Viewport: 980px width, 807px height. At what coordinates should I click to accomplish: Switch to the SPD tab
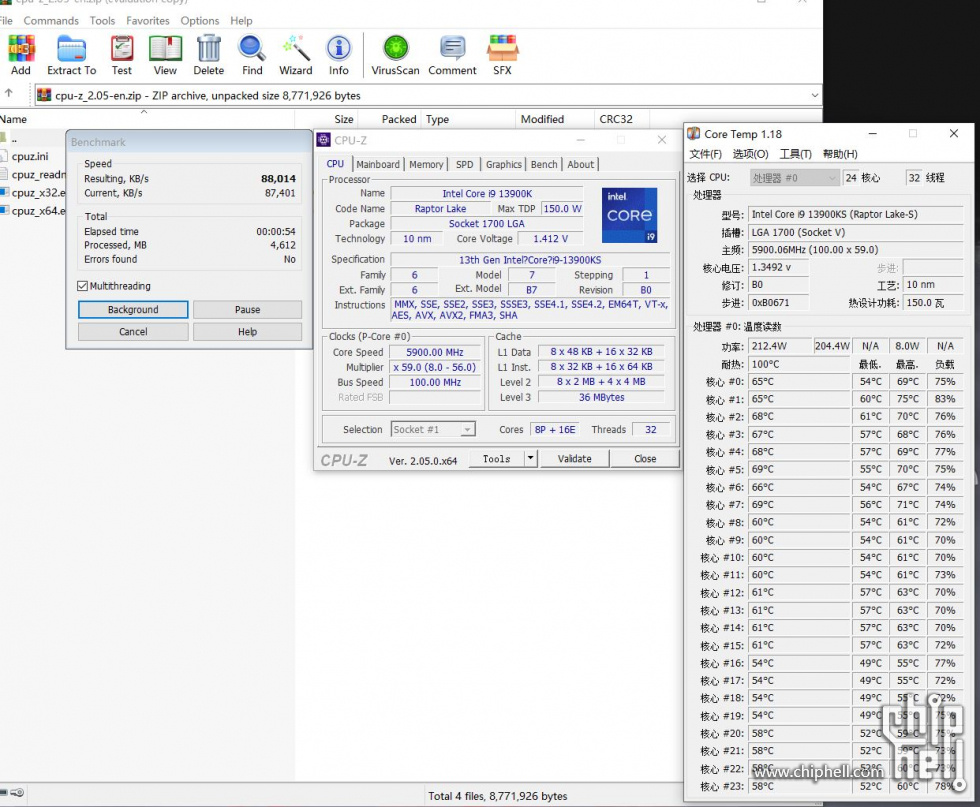click(x=464, y=164)
